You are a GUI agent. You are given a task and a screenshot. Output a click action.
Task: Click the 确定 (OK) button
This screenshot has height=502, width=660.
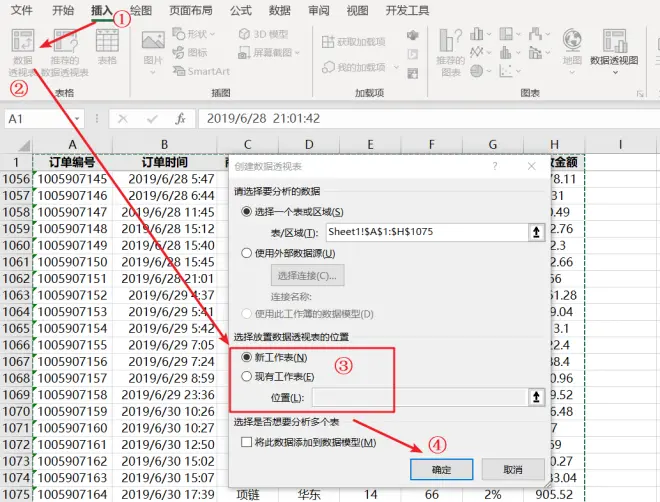coord(442,470)
